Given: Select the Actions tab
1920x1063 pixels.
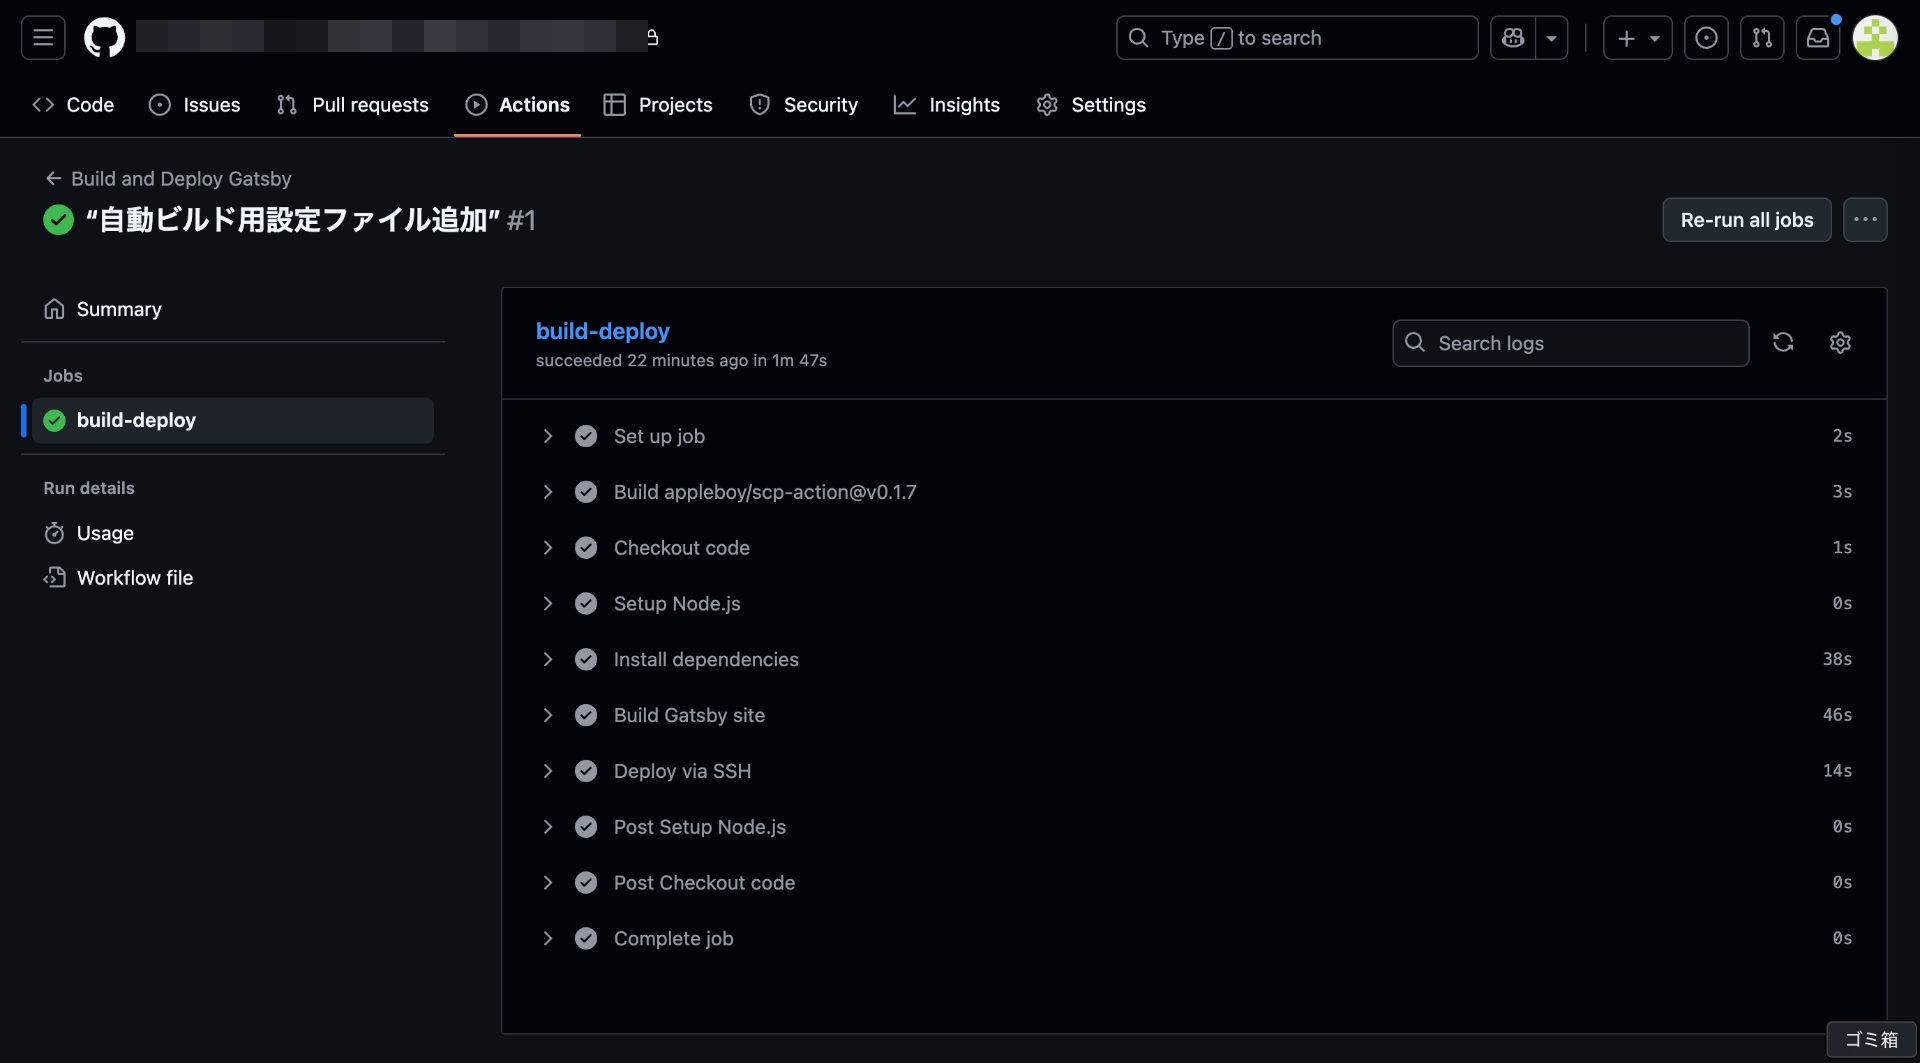Looking at the screenshot, I should (517, 105).
